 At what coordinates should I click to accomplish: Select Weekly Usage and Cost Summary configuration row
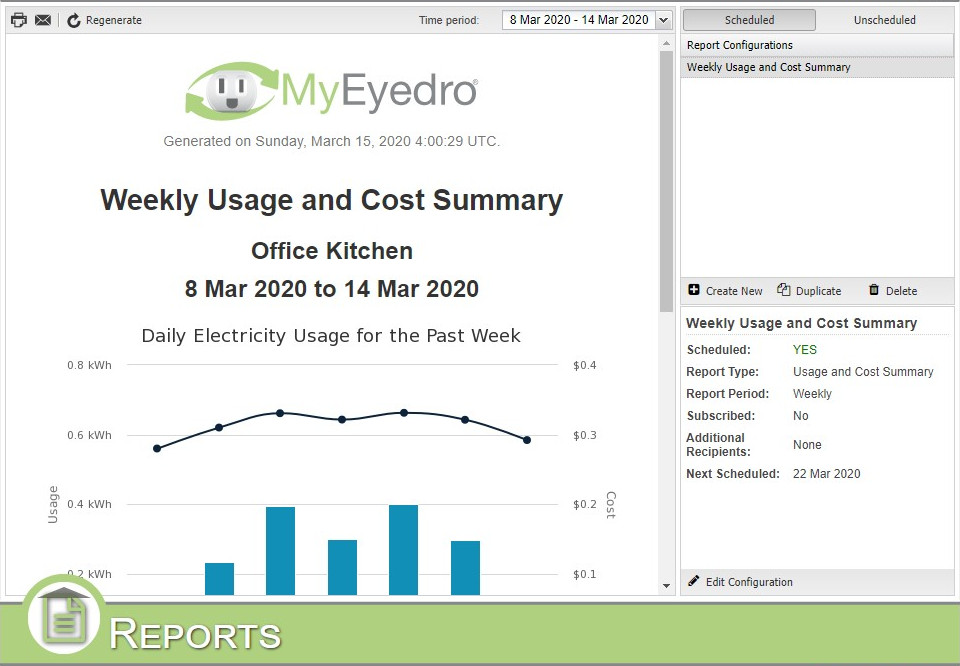click(817, 67)
